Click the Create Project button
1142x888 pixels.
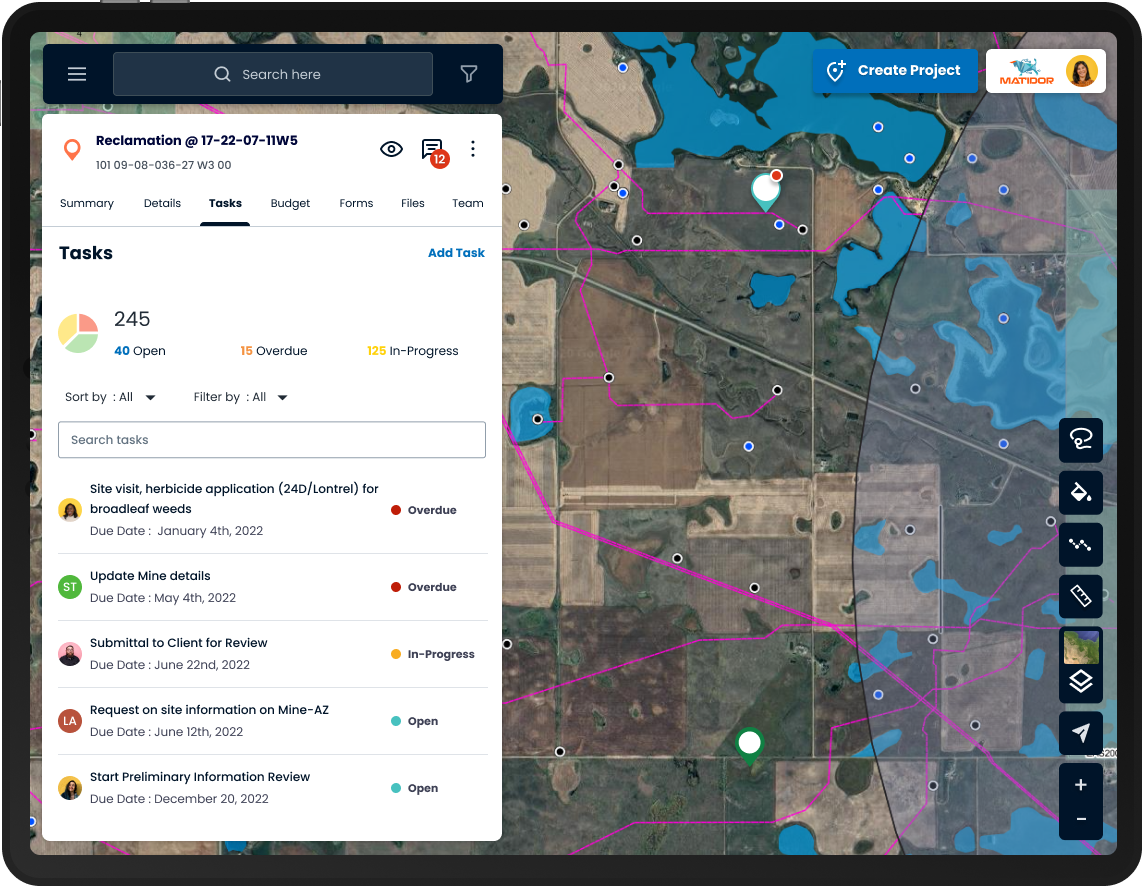tap(894, 71)
